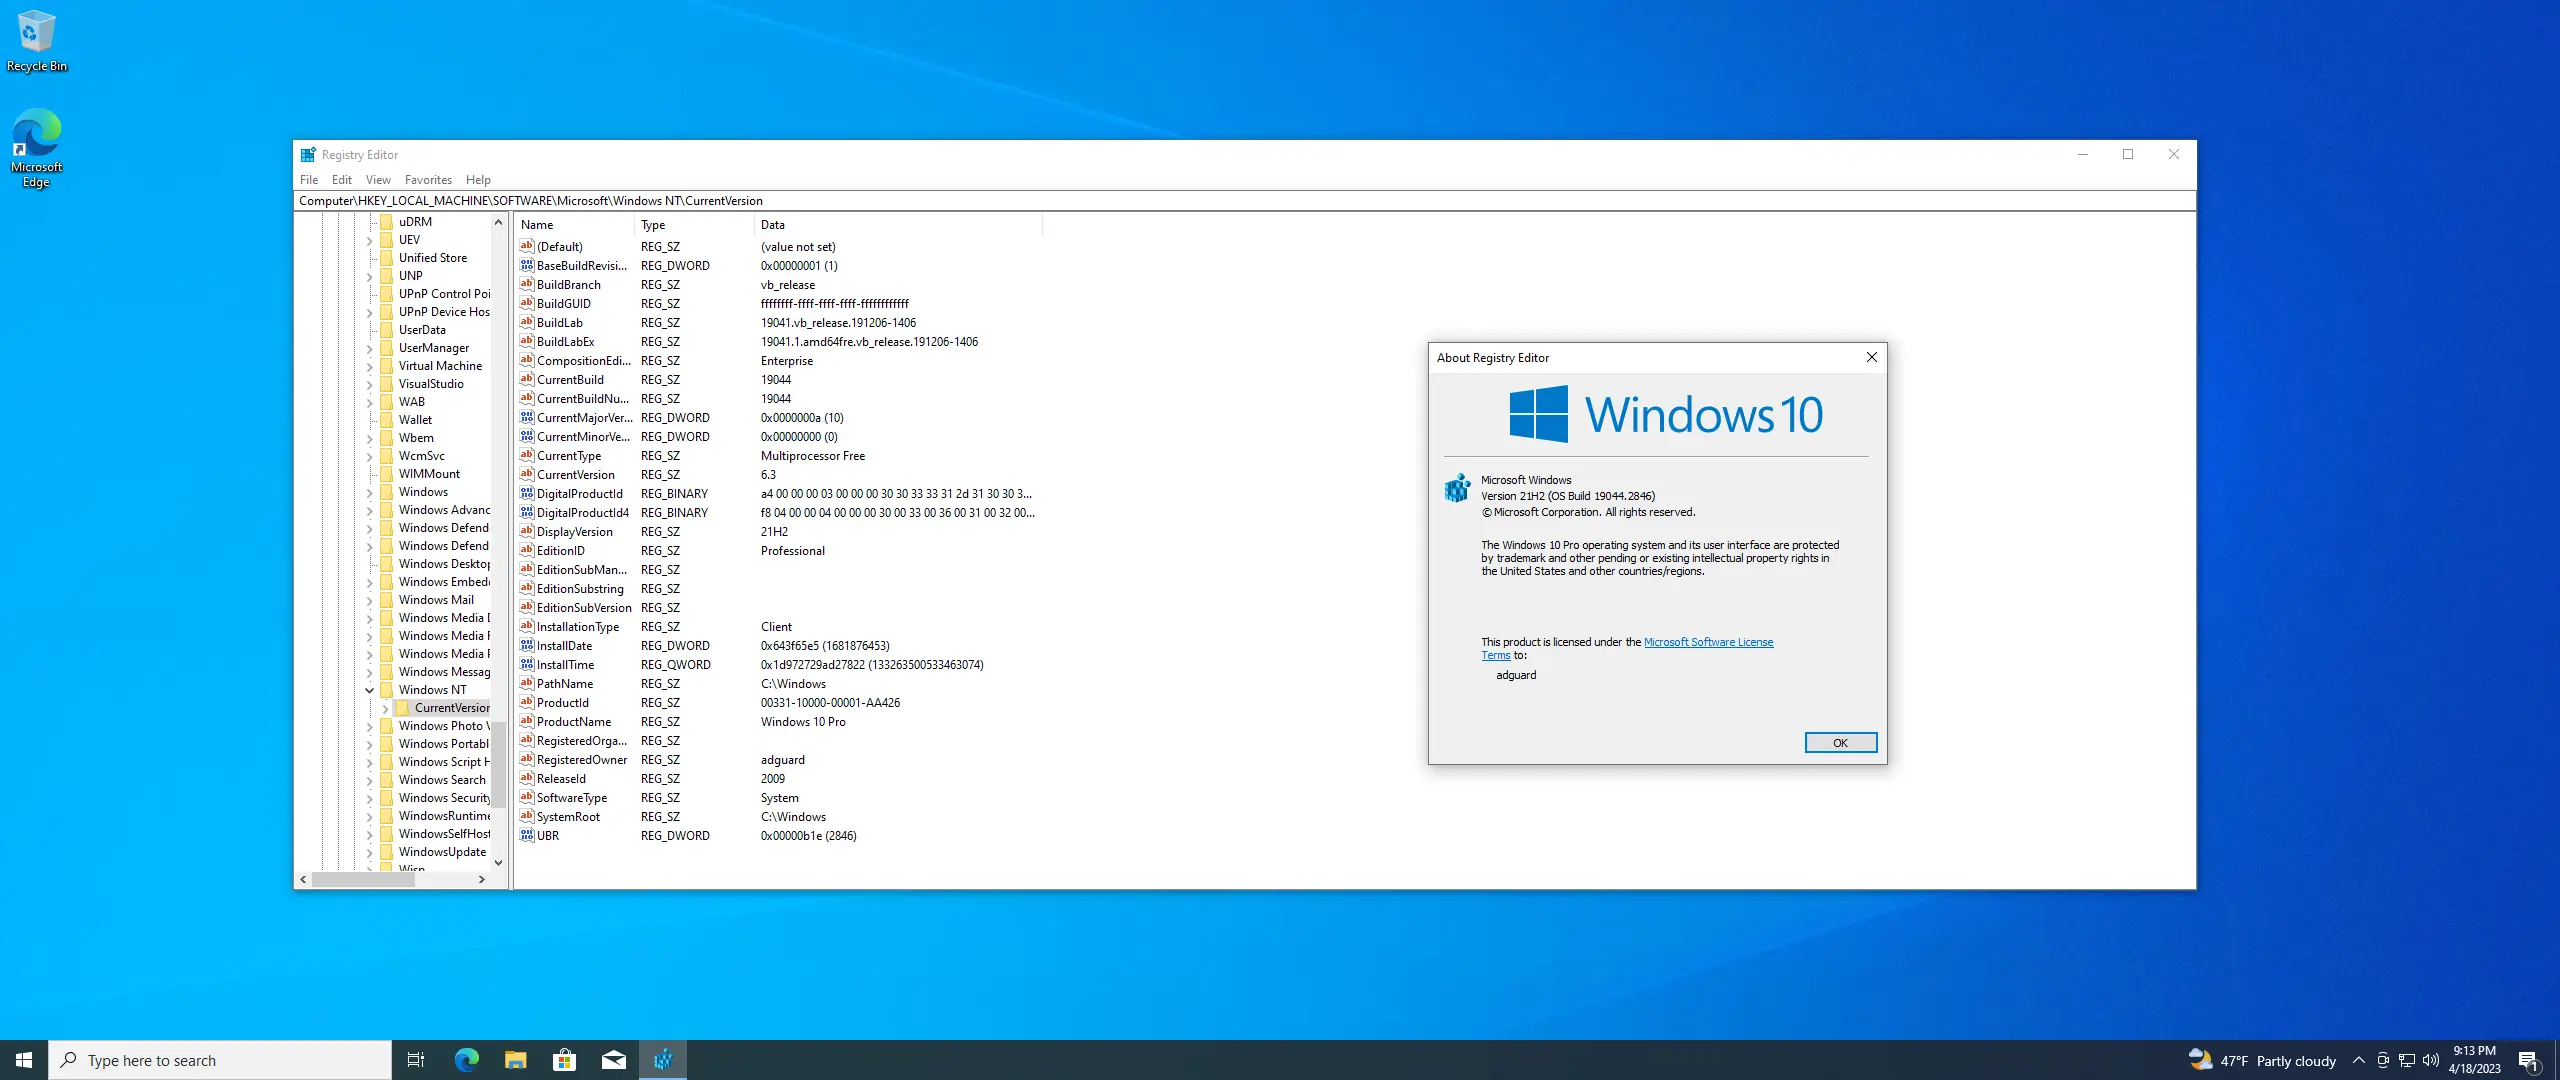Launch Microsoft Store from the taskbar
The width and height of the screenshot is (2560, 1080).
point(564,1060)
